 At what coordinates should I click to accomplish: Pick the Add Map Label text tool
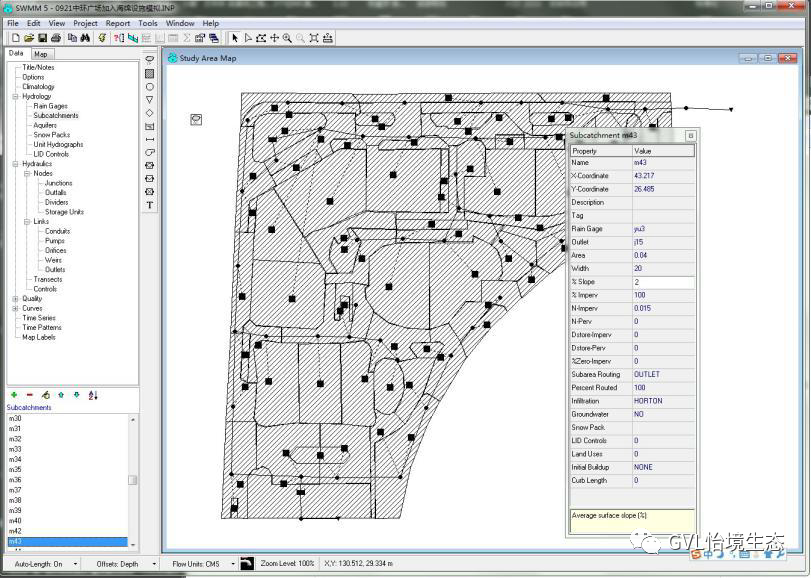150,205
